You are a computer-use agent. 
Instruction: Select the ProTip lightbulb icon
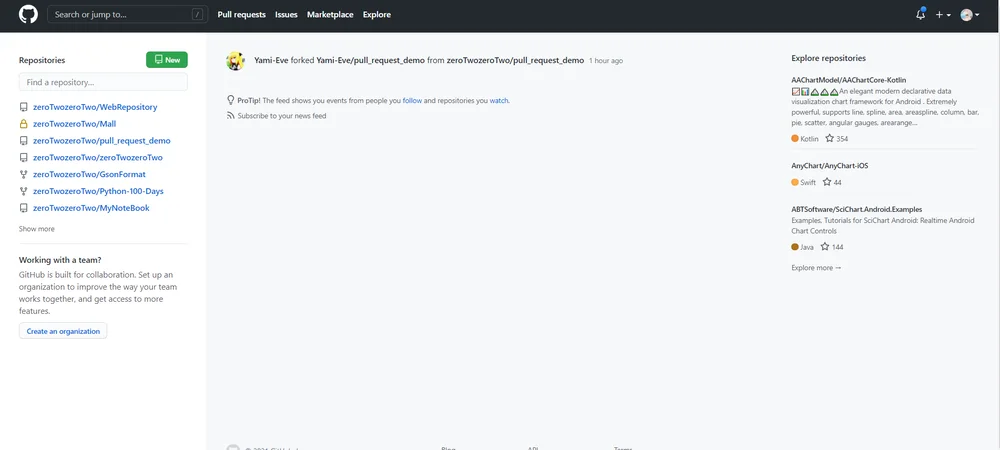[x=231, y=100]
